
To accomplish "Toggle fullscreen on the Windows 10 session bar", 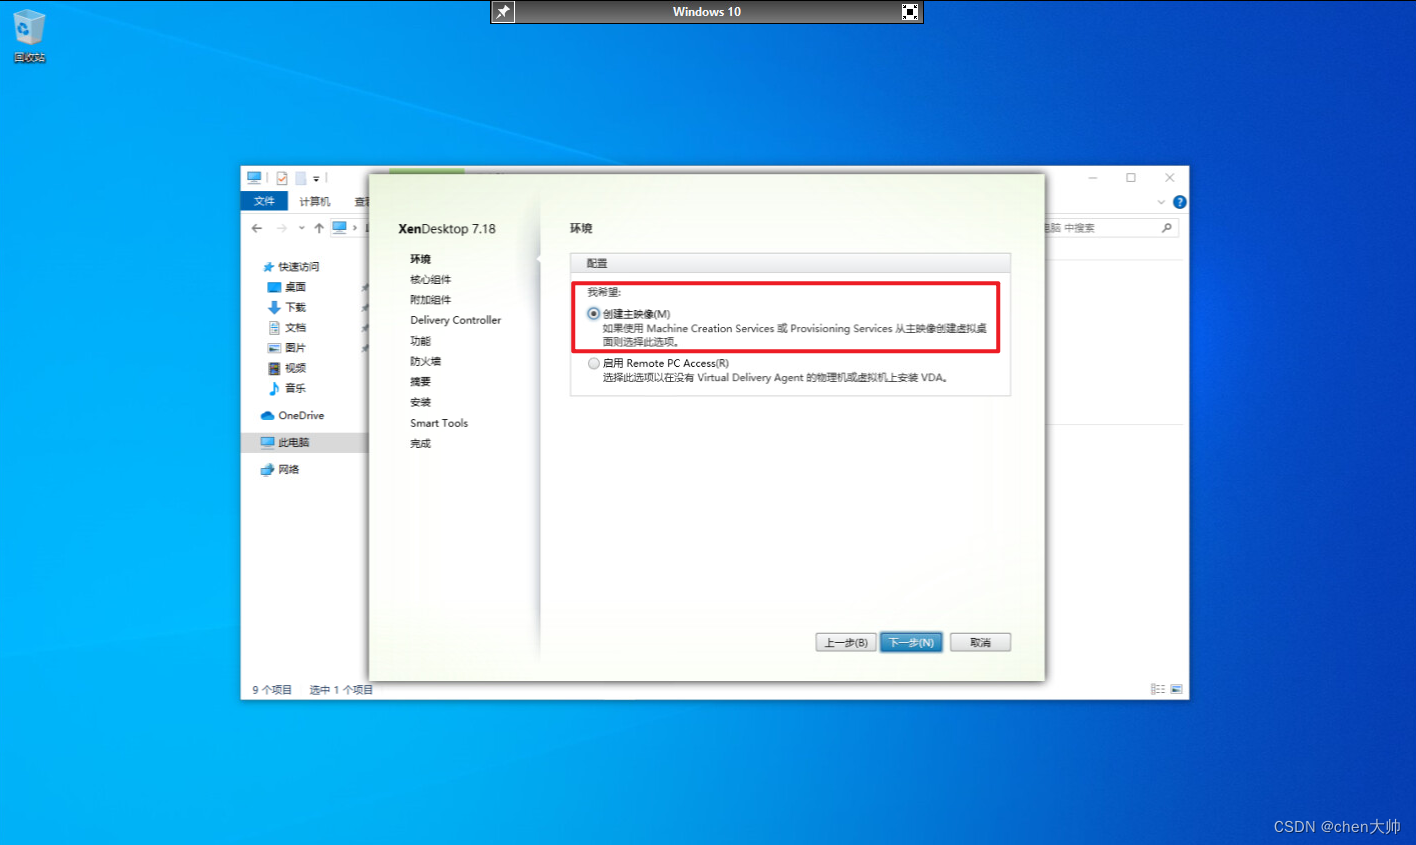I will coord(910,12).
